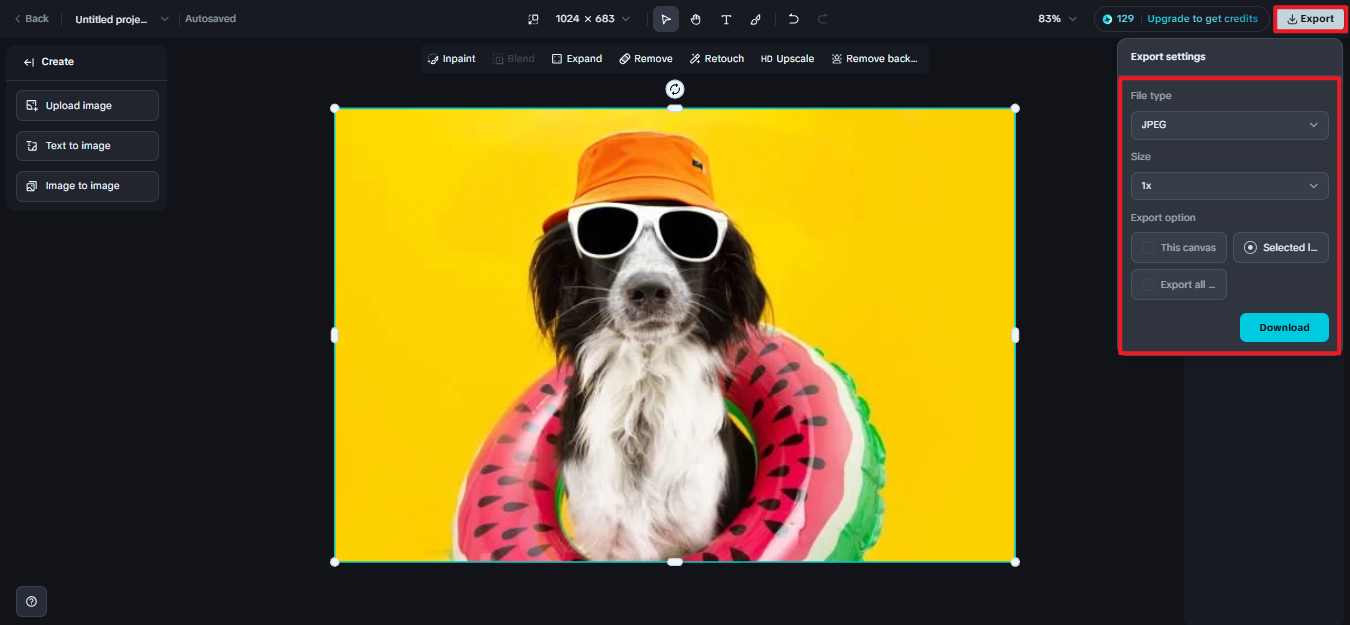1350x625 pixels.
Task: Redo the last action
Action: point(823,19)
